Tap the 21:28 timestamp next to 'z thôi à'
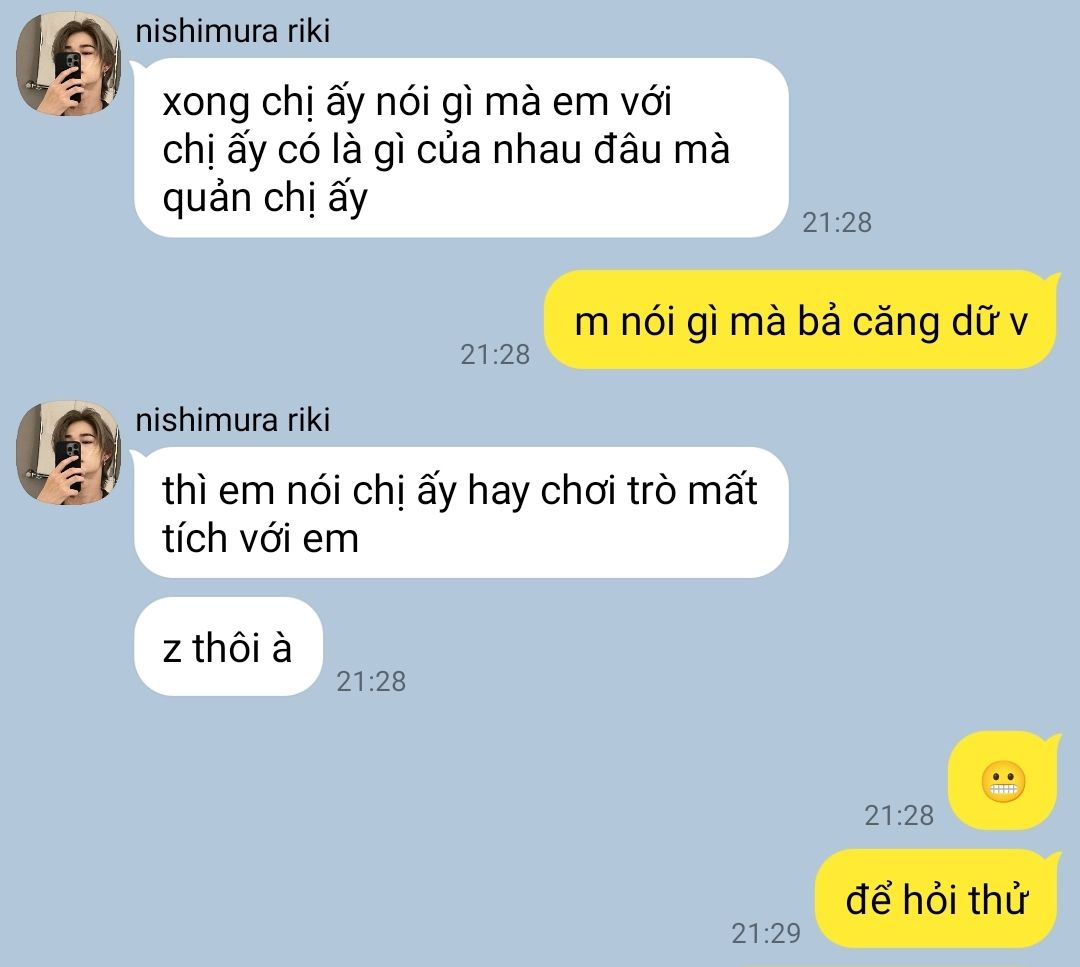 click(371, 681)
